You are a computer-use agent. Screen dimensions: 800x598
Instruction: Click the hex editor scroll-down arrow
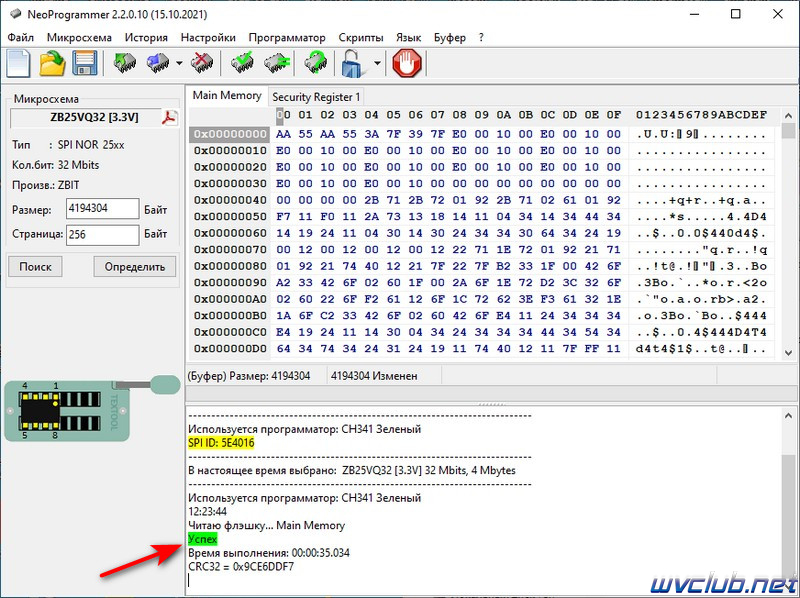tap(788, 353)
